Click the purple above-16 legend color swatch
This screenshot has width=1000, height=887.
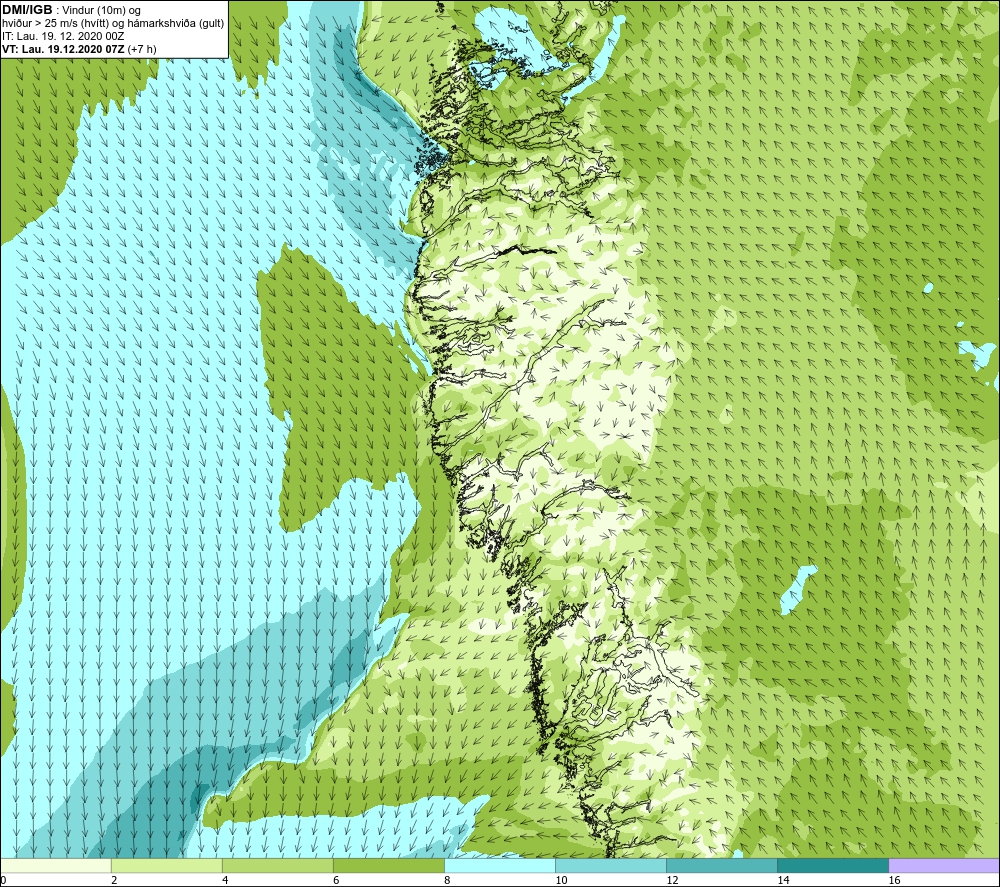(x=944, y=865)
